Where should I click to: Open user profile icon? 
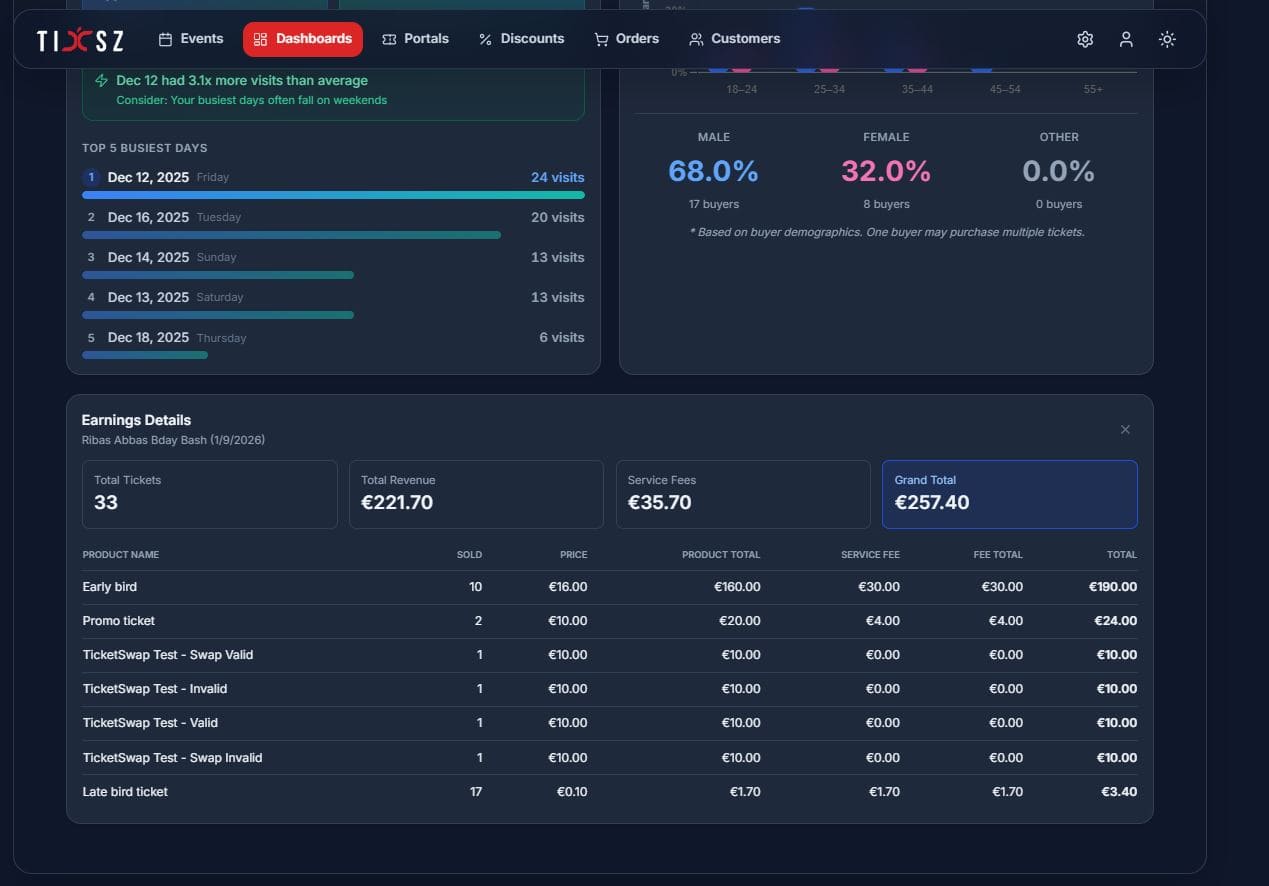pos(1126,39)
